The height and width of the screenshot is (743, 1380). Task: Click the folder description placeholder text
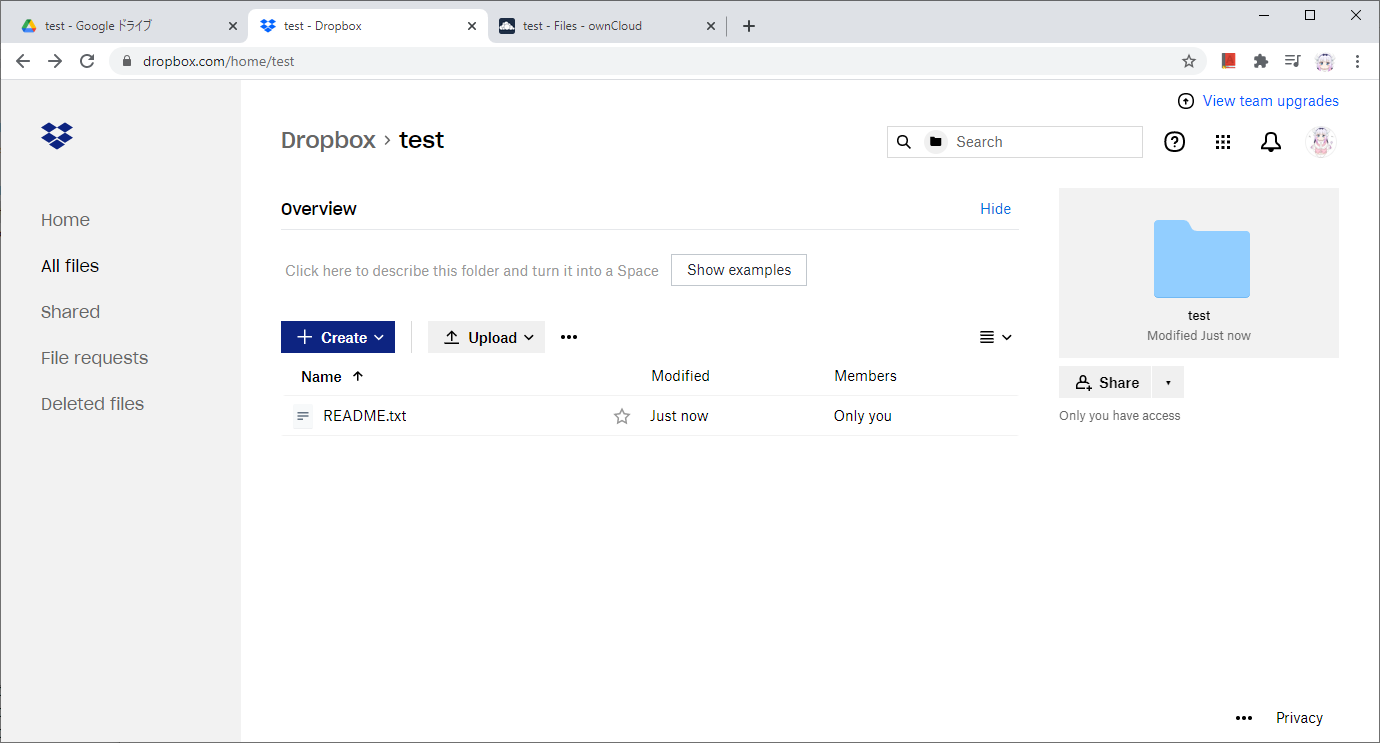pyautogui.click(x=472, y=271)
